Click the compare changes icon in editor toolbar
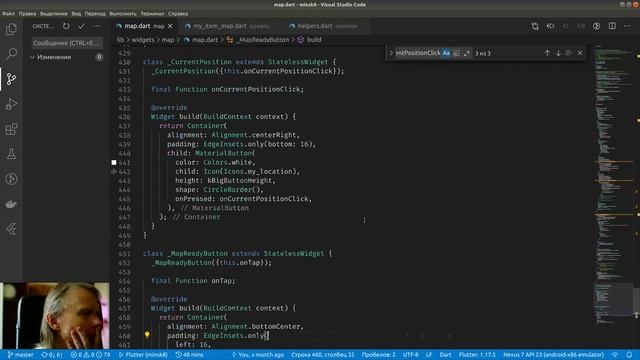Viewport: 640px width, 360px height. 535,26
